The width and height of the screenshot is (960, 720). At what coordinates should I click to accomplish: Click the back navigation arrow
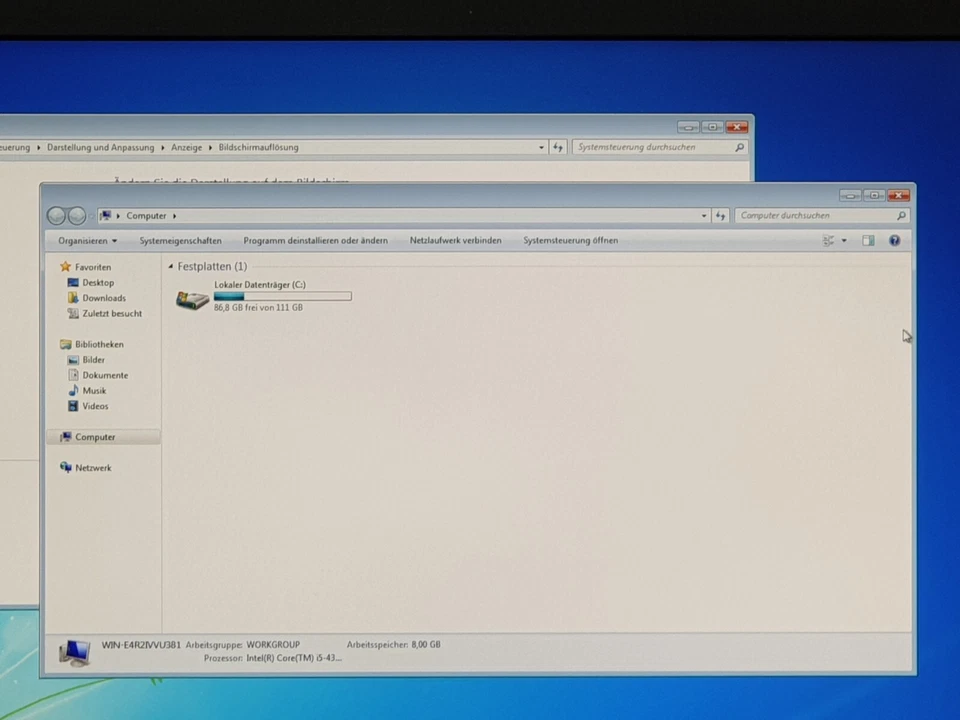click(x=57, y=215)
